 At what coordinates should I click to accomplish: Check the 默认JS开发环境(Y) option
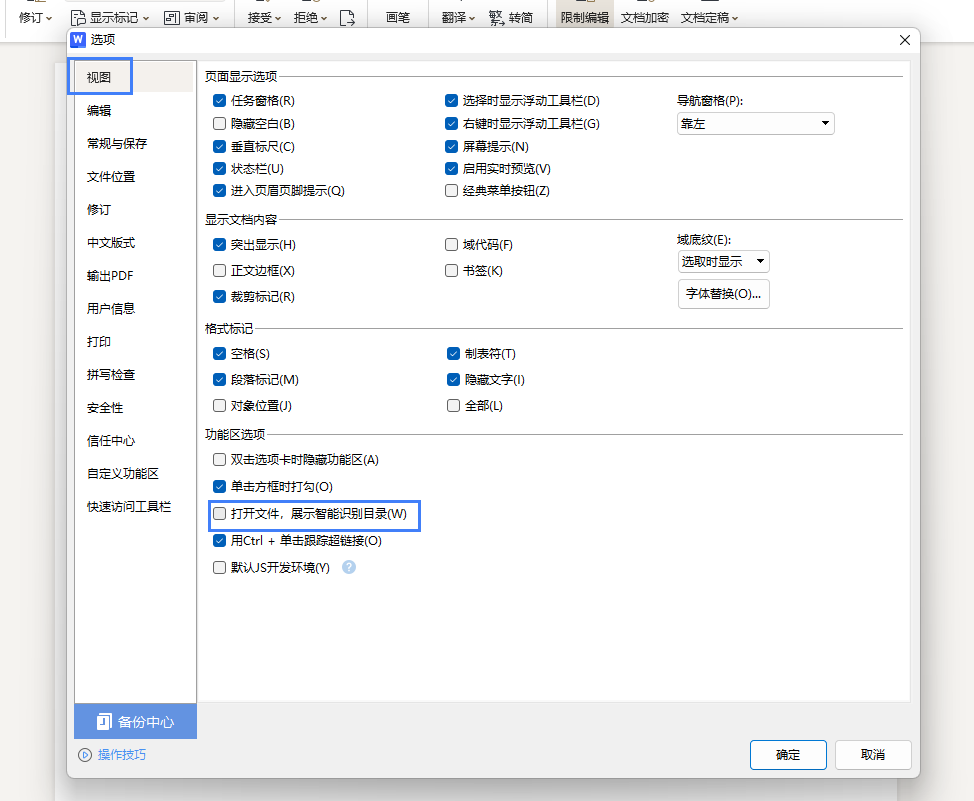[219, 567]
